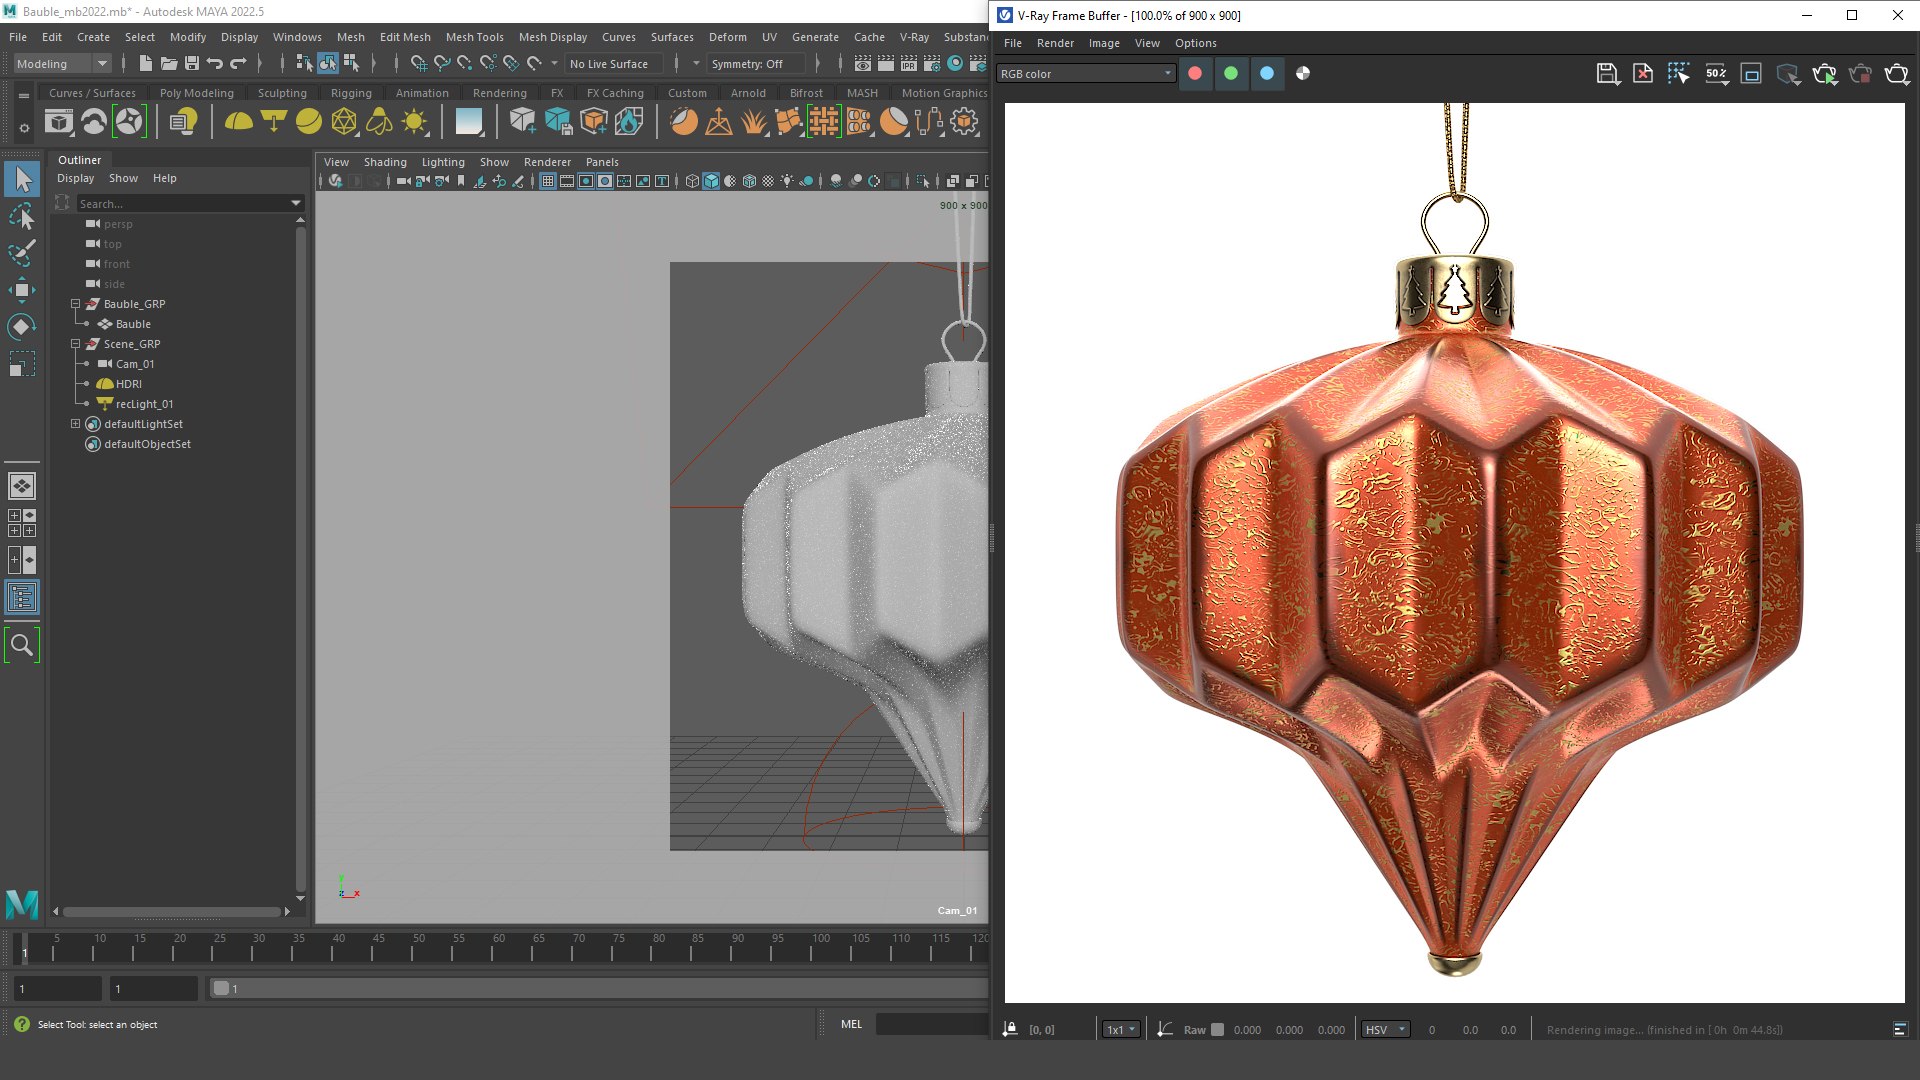Click the track mouse render icon
The image size is (1920, 1080).
pos(1679,74)
